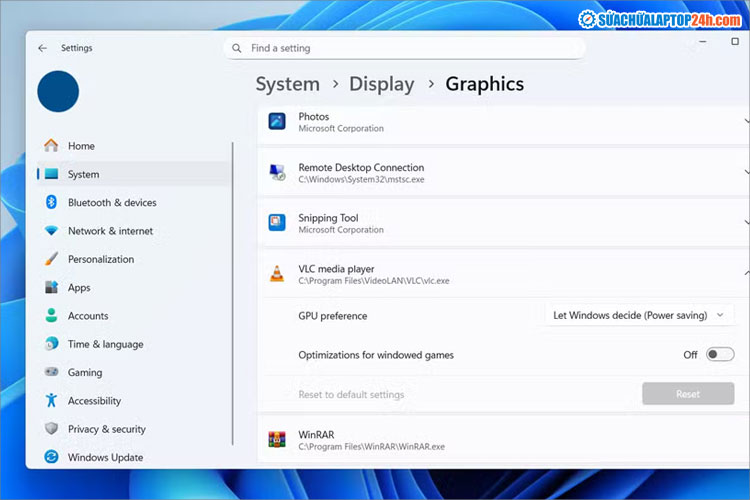Image resolution: width=750 pixels, height=500 pixels.
Task: Click the Bluetooth & devices sidebar icon
Action: [x=51, y=202]
